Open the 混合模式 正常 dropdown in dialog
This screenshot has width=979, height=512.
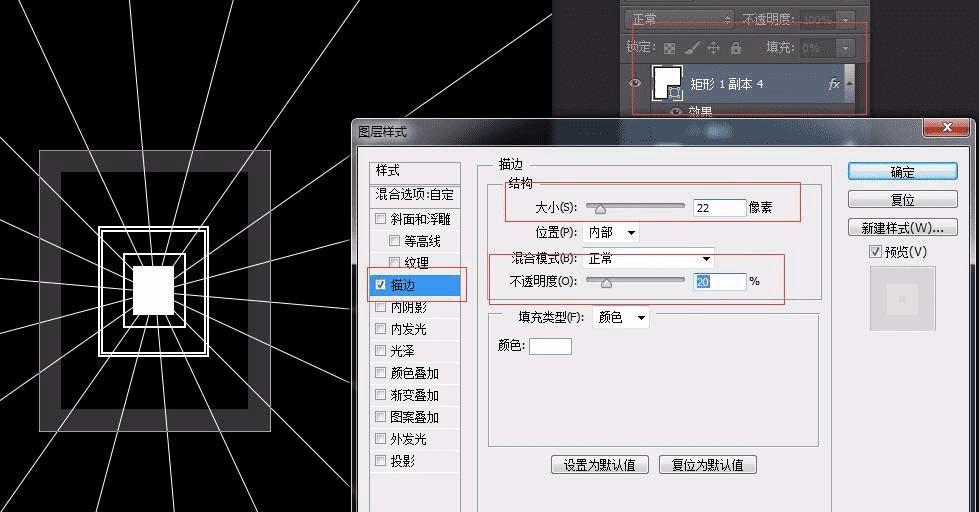[x=648, y=258]
